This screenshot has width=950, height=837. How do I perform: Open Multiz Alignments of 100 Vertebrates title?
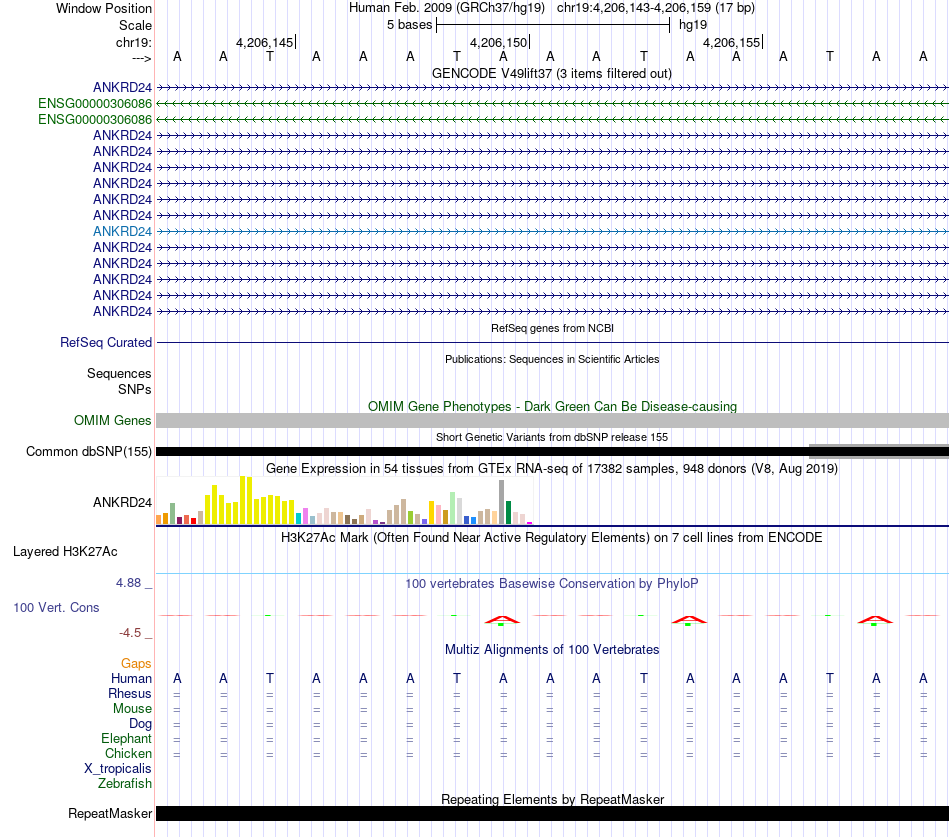tap(552, 650)
